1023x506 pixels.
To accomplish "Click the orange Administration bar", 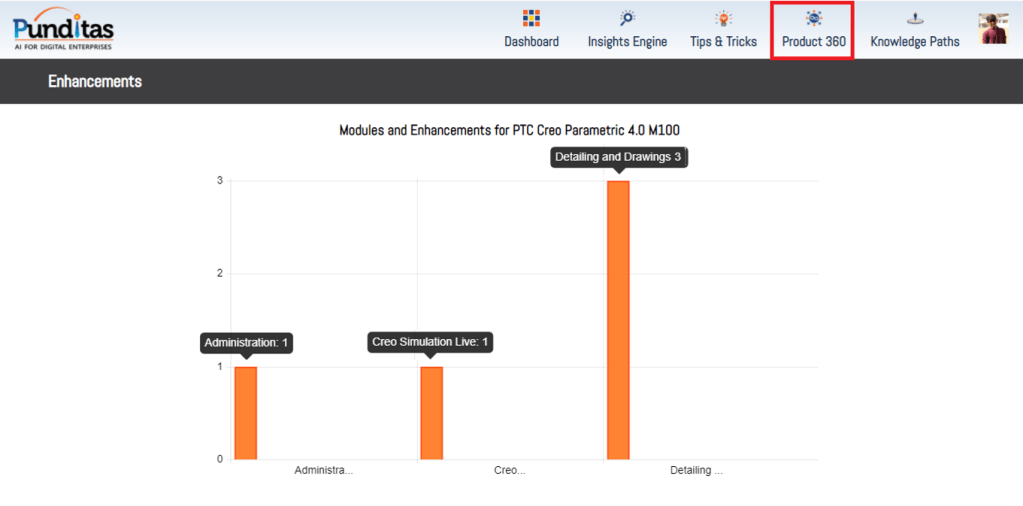I will (246, 413).
